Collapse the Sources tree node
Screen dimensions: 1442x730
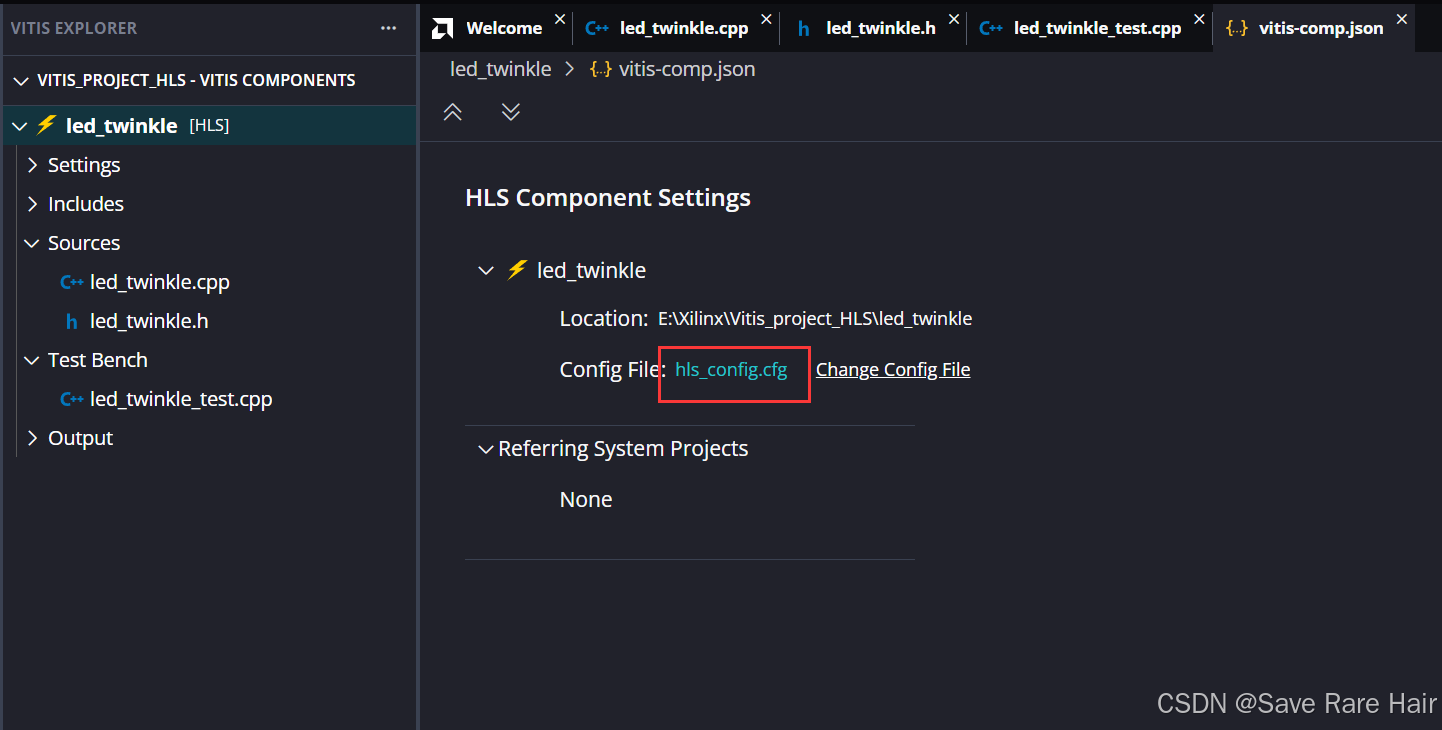pos(33,243)
